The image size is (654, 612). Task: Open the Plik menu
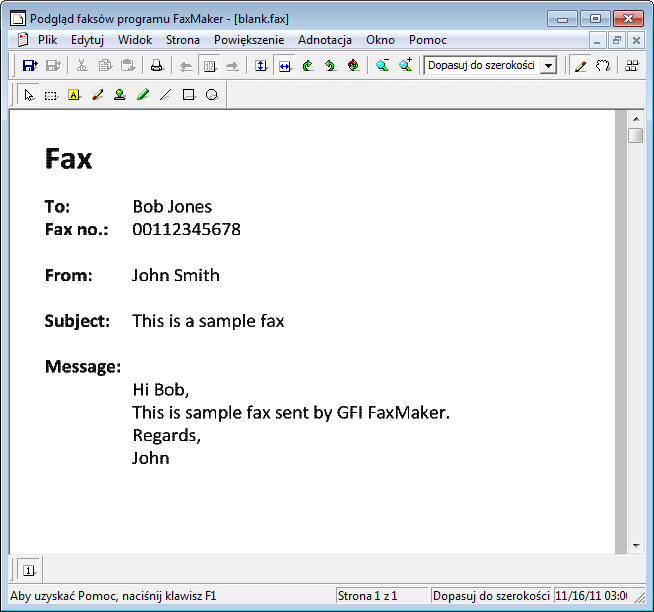(x=47, y=40)
